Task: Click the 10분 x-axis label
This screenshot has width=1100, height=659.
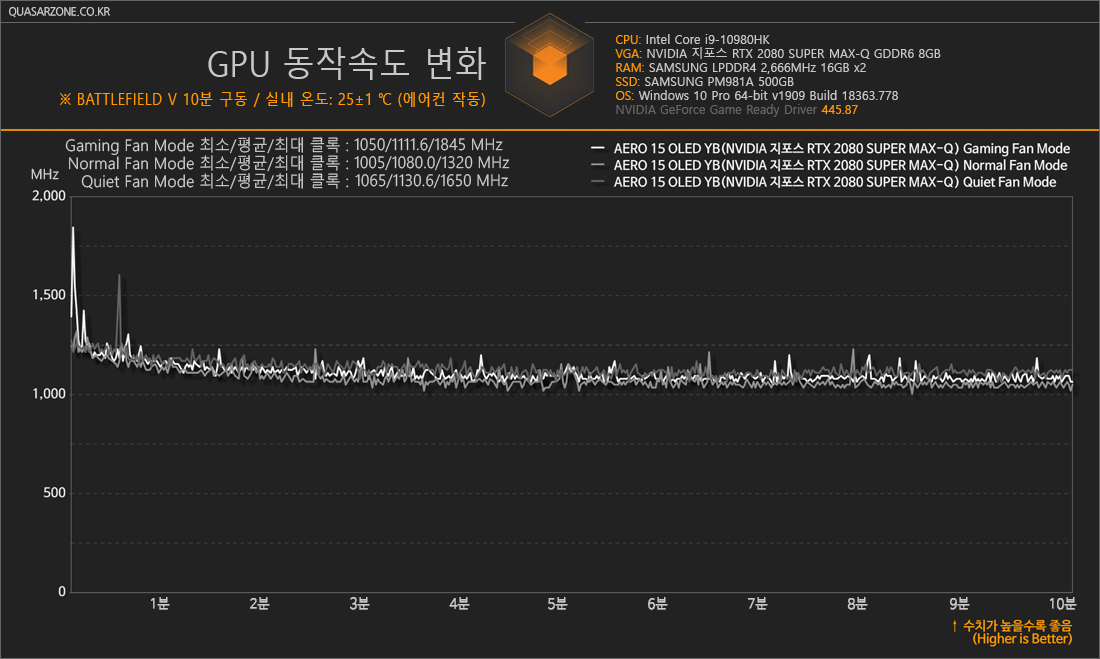Action: [1062, 604]
